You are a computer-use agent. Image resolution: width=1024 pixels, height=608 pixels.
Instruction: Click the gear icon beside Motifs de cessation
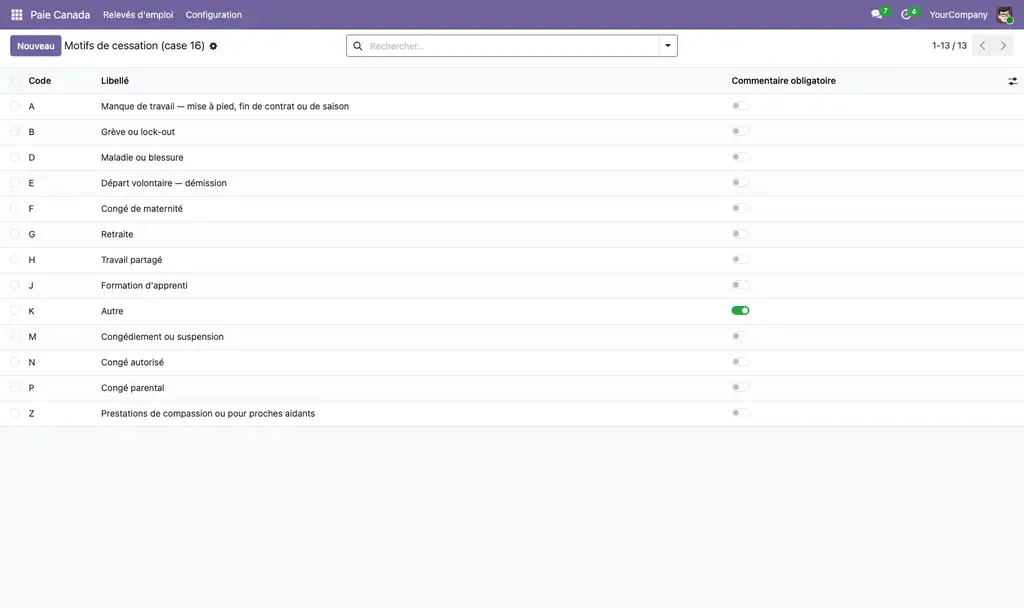(213, 46)
